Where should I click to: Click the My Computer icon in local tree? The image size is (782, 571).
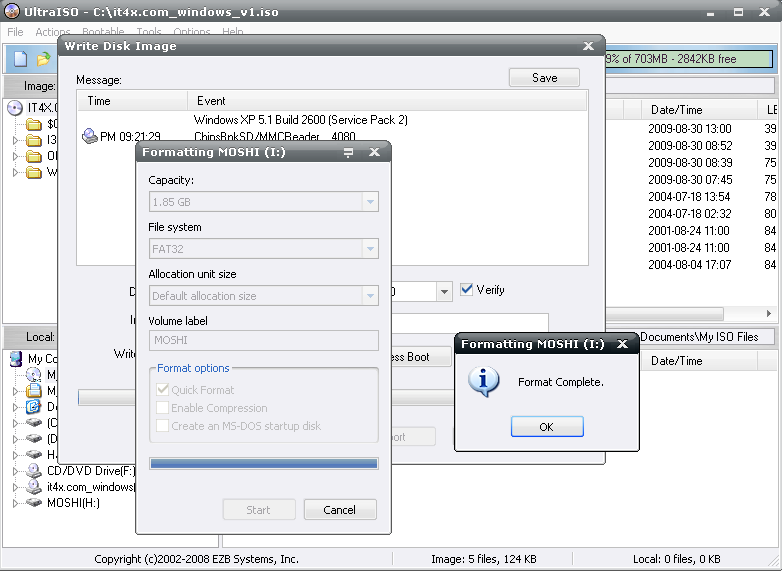[x=16, y=359]
